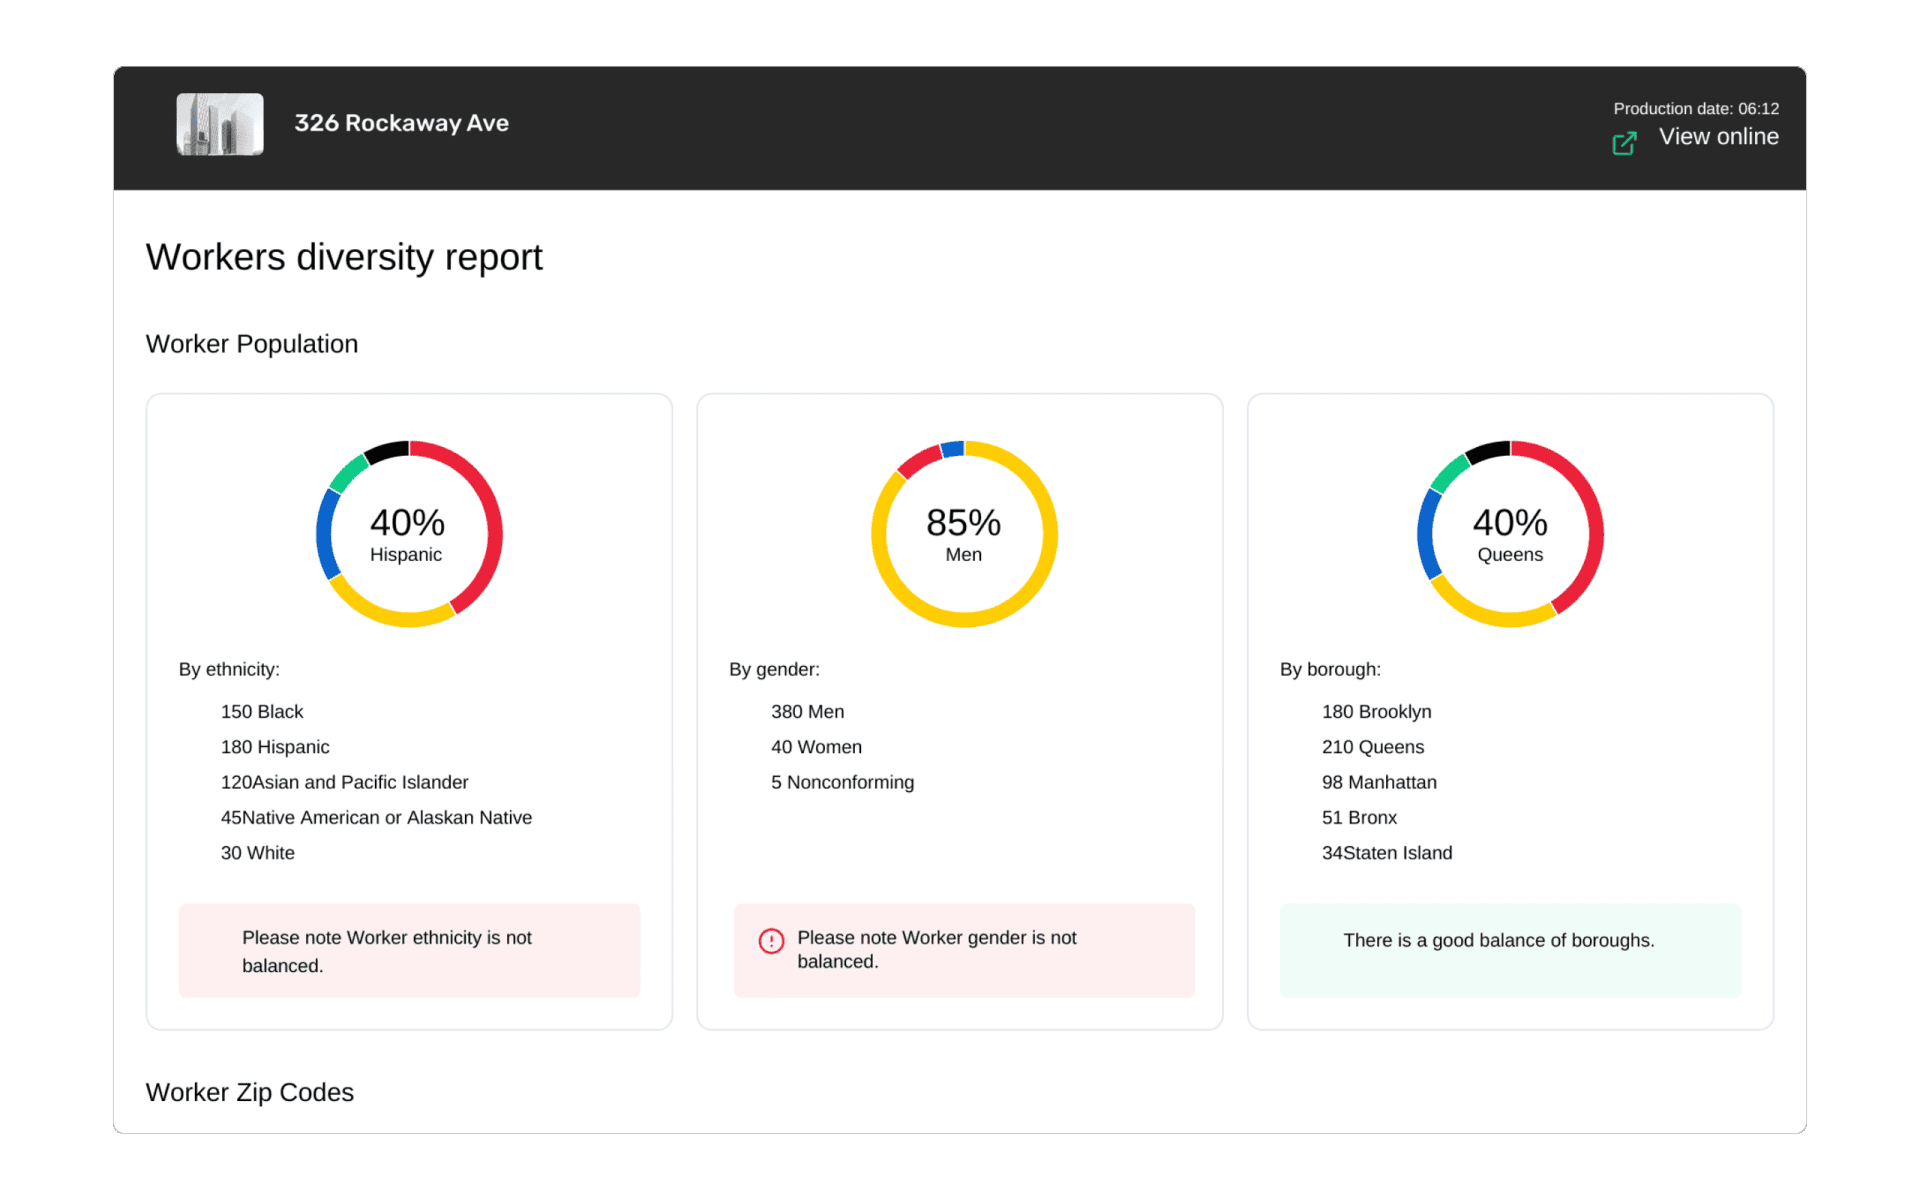
Task: Click the 30 White row
Action: pyautogui.click(x=258, y=853)
